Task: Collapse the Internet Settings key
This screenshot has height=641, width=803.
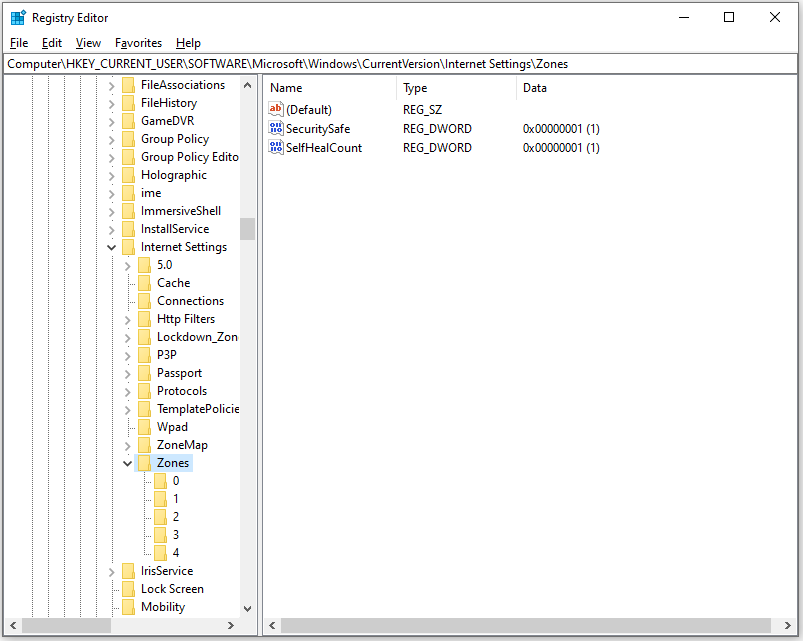Action: 112,246
